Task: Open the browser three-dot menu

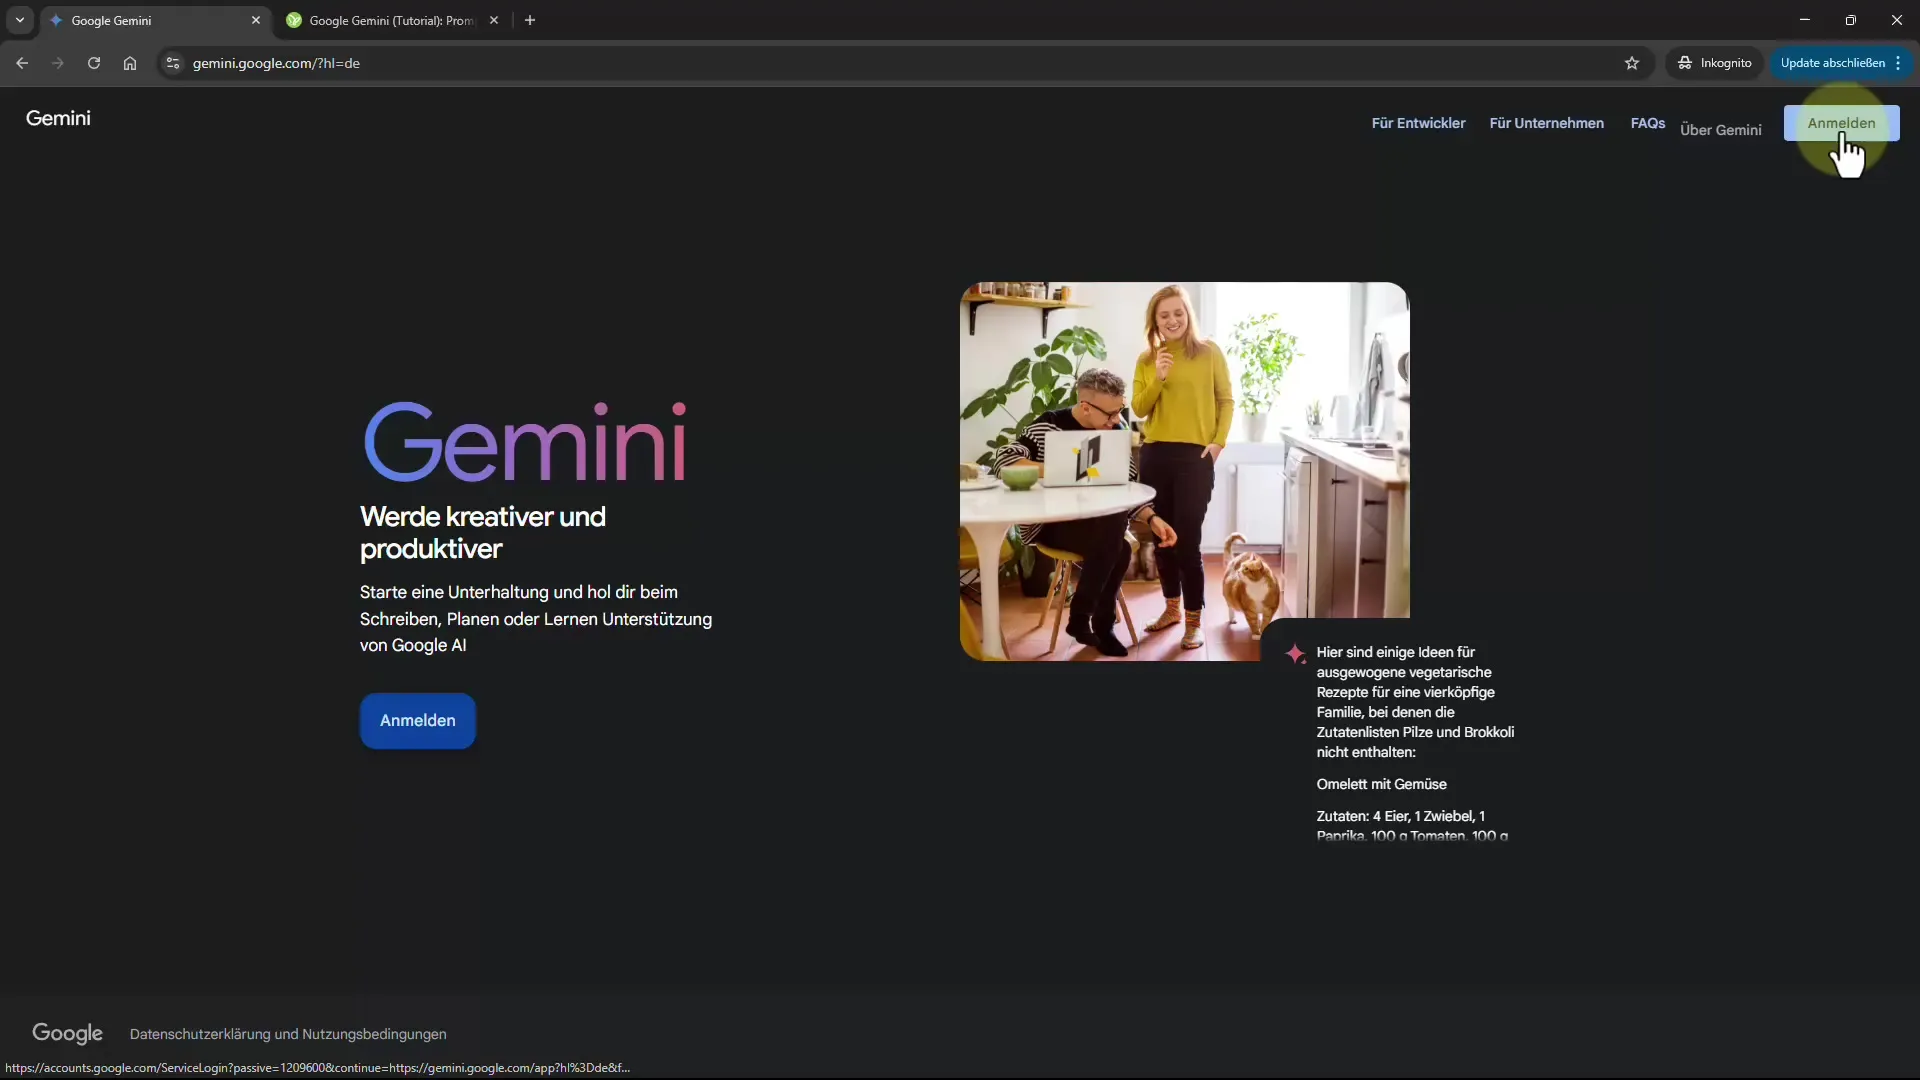Action: (1898, 63)
